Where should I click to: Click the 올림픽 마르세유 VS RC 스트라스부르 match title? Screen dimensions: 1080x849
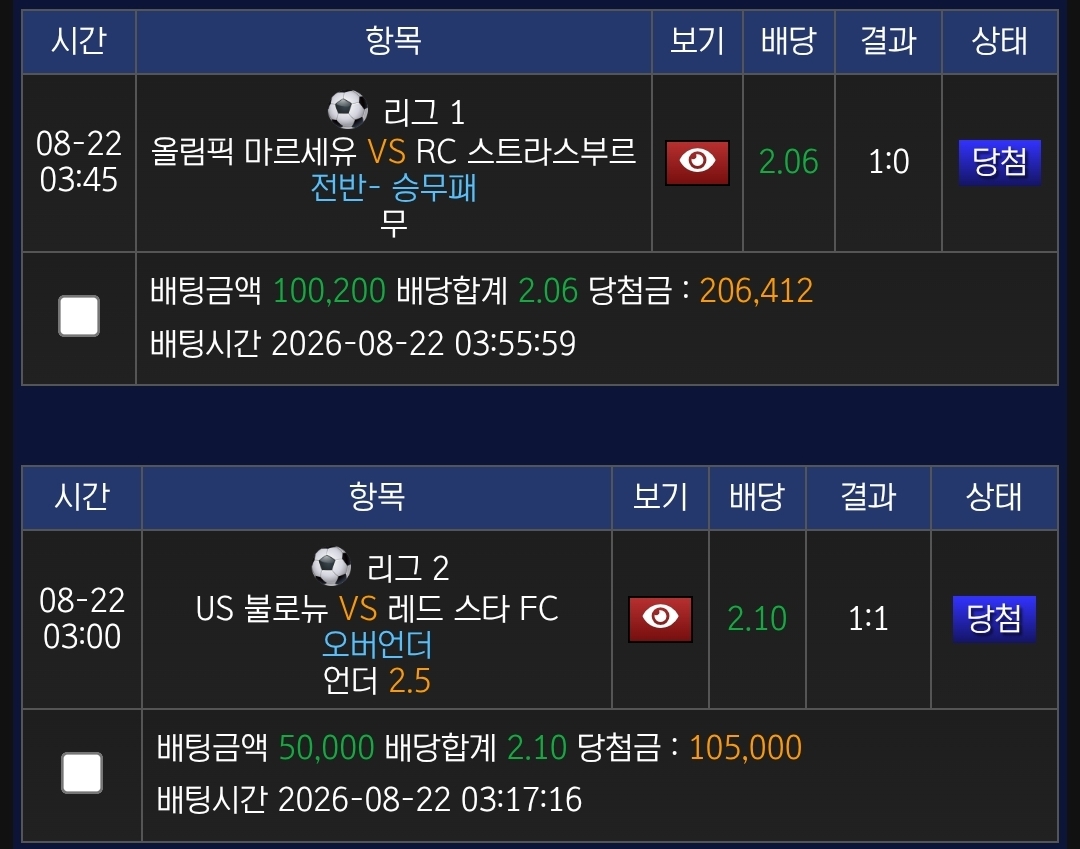pyautogui.click(x=393, y=151)
